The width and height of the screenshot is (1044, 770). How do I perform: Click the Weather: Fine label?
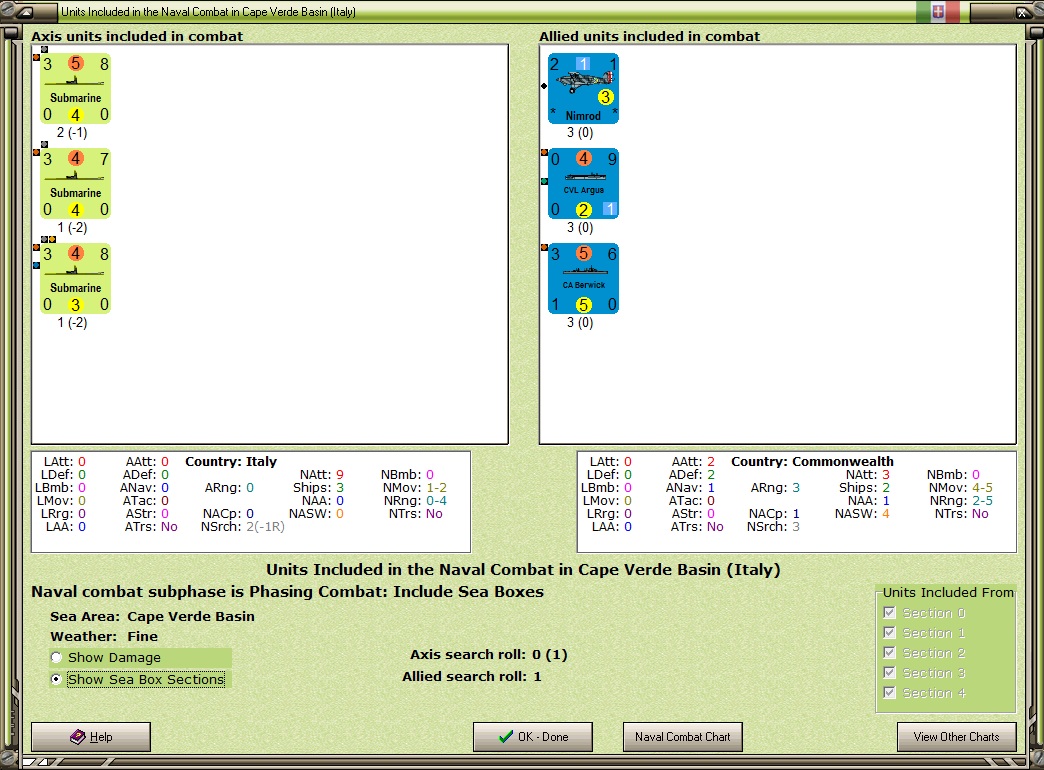(x=105, y=637)
